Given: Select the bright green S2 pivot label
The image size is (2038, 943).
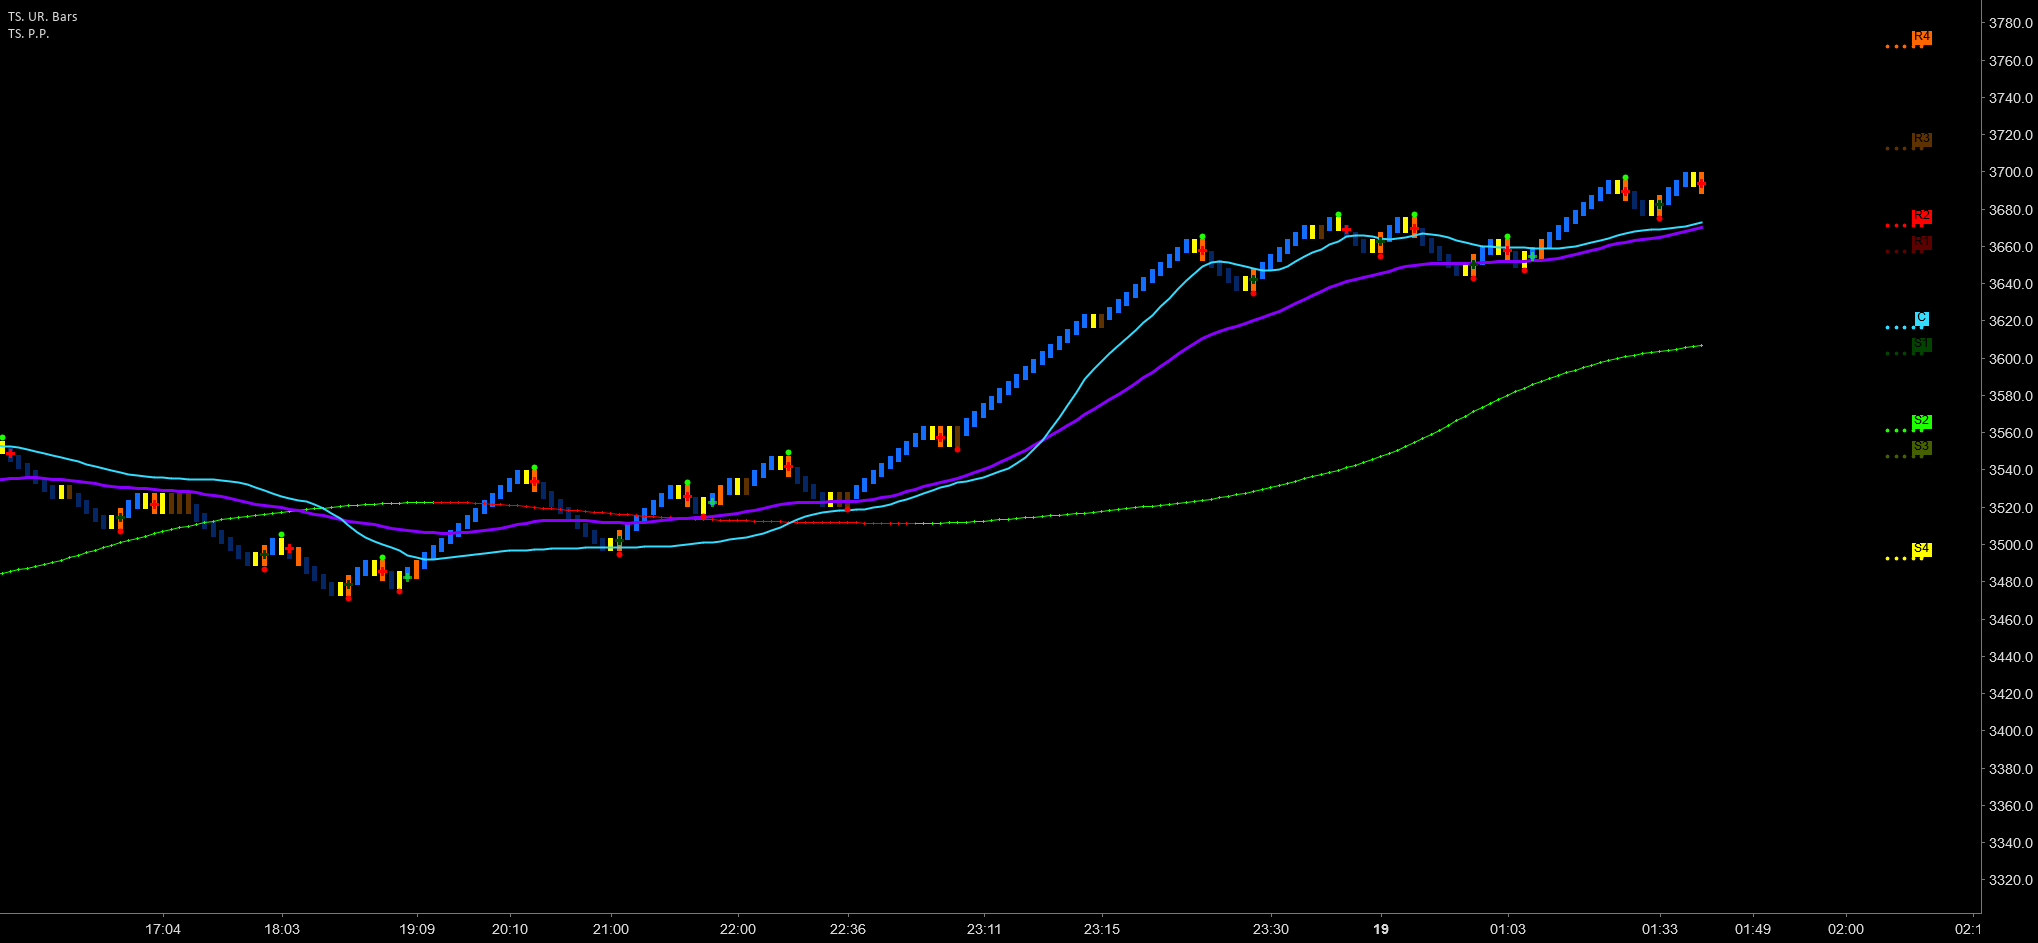Looking at the screenshot, I should tap(1921, 423).
